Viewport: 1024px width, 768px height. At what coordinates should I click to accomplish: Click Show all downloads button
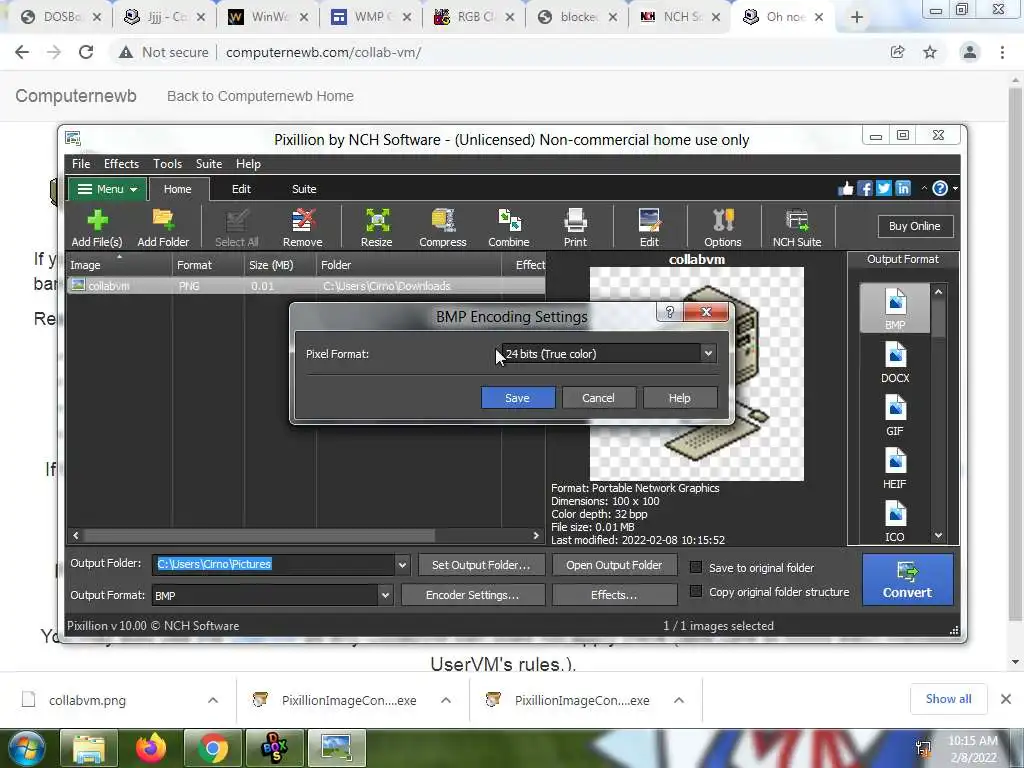point(948,699)
